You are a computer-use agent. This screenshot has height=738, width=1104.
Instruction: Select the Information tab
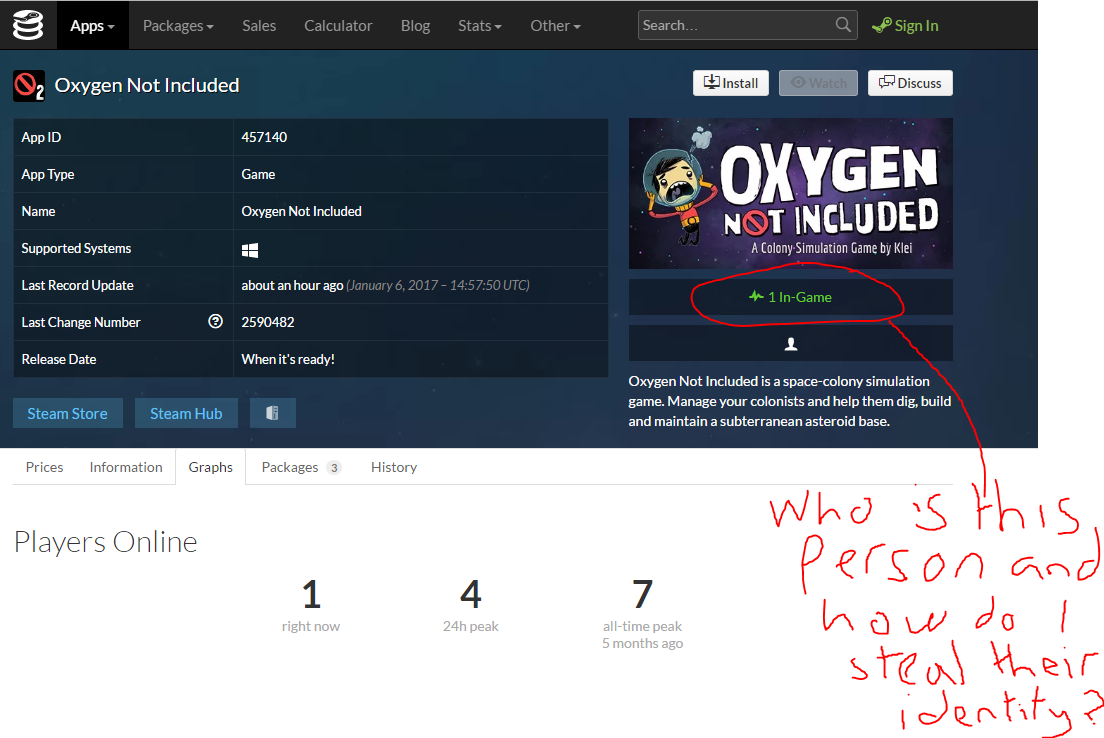coord(126,467)
